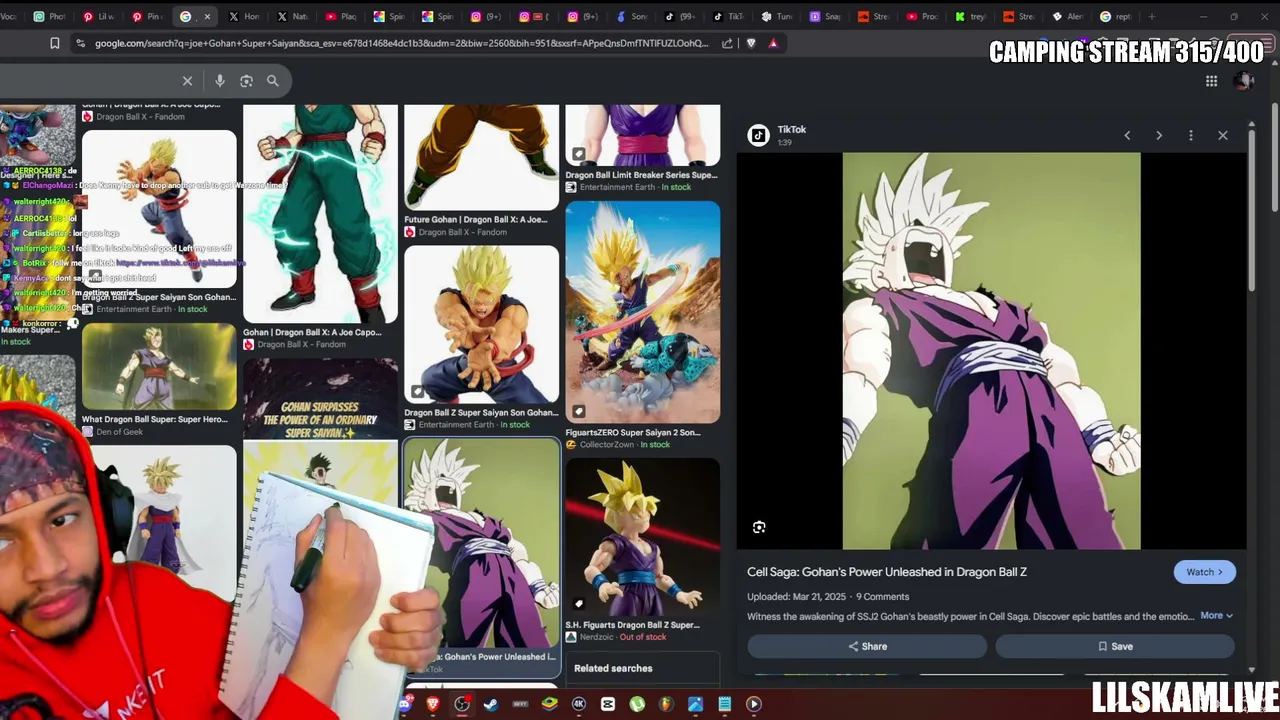Switch to the Pinterest 'Pin' tab

(x=147, y=17)
